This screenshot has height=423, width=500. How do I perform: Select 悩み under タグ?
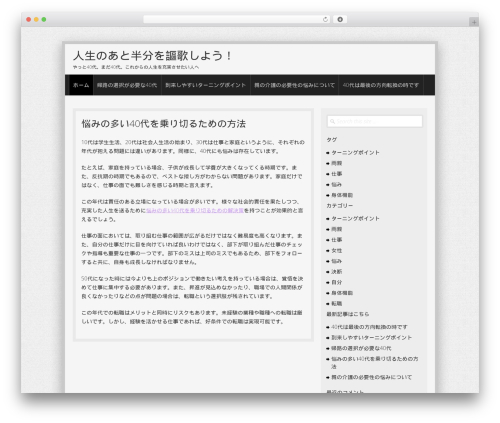tap(337, 185)
